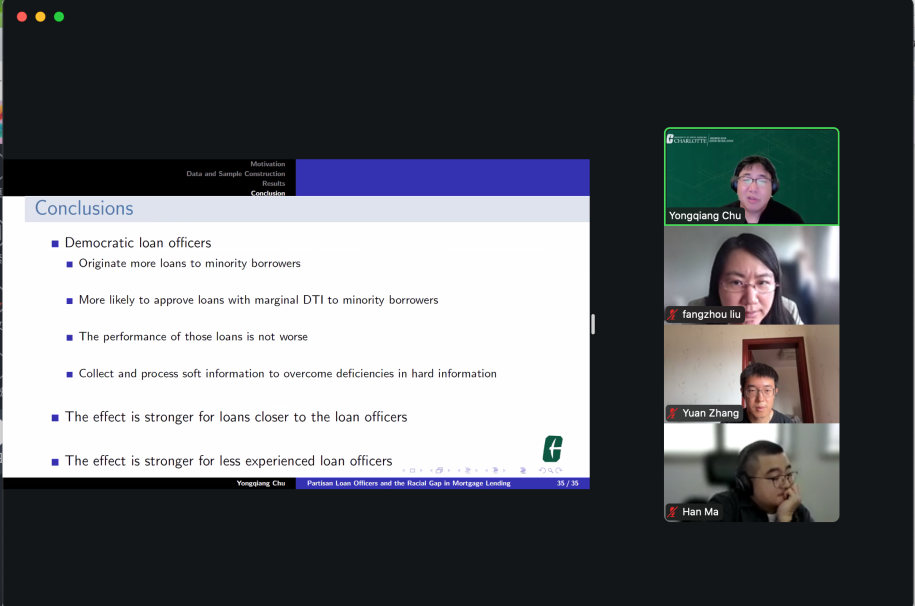This screenshot has height=606, width=915.
Task: Click the Beamer search magnifier icon
Action: [551, 470]
